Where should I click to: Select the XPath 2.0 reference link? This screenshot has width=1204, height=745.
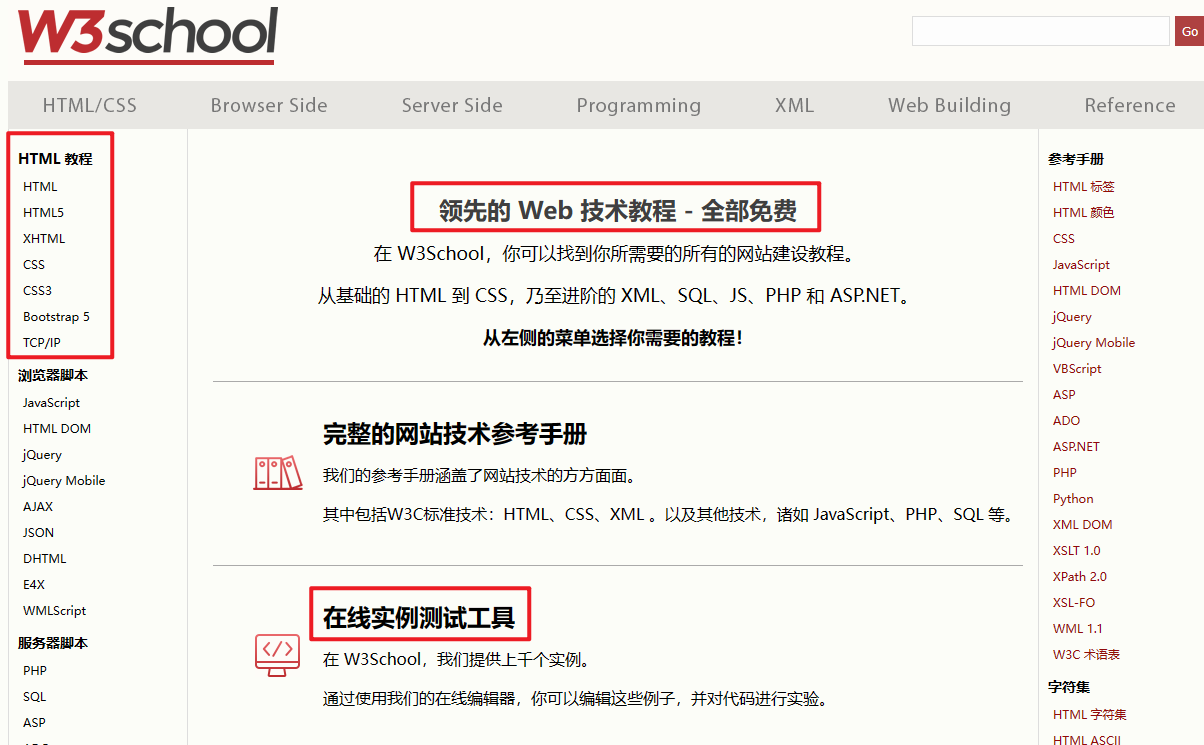click(1080, 576)
